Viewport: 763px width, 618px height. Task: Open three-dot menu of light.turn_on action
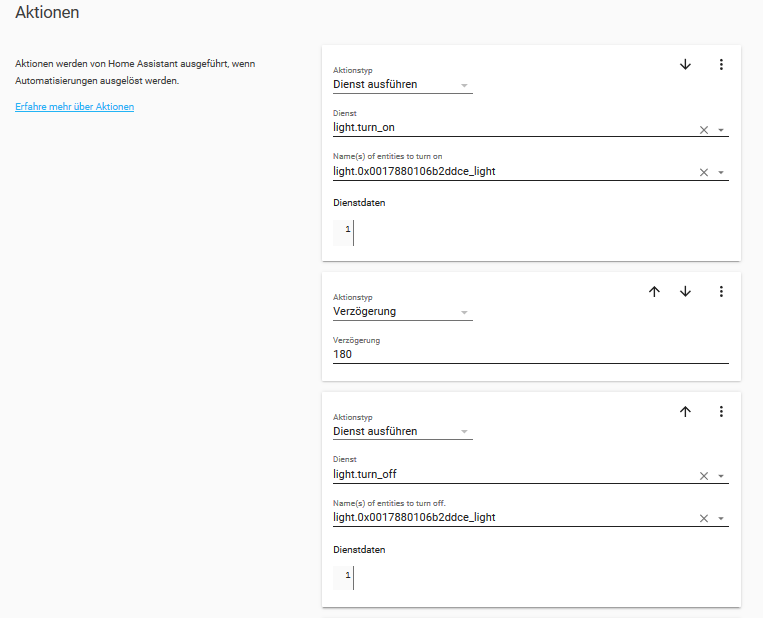click(720, 65)
